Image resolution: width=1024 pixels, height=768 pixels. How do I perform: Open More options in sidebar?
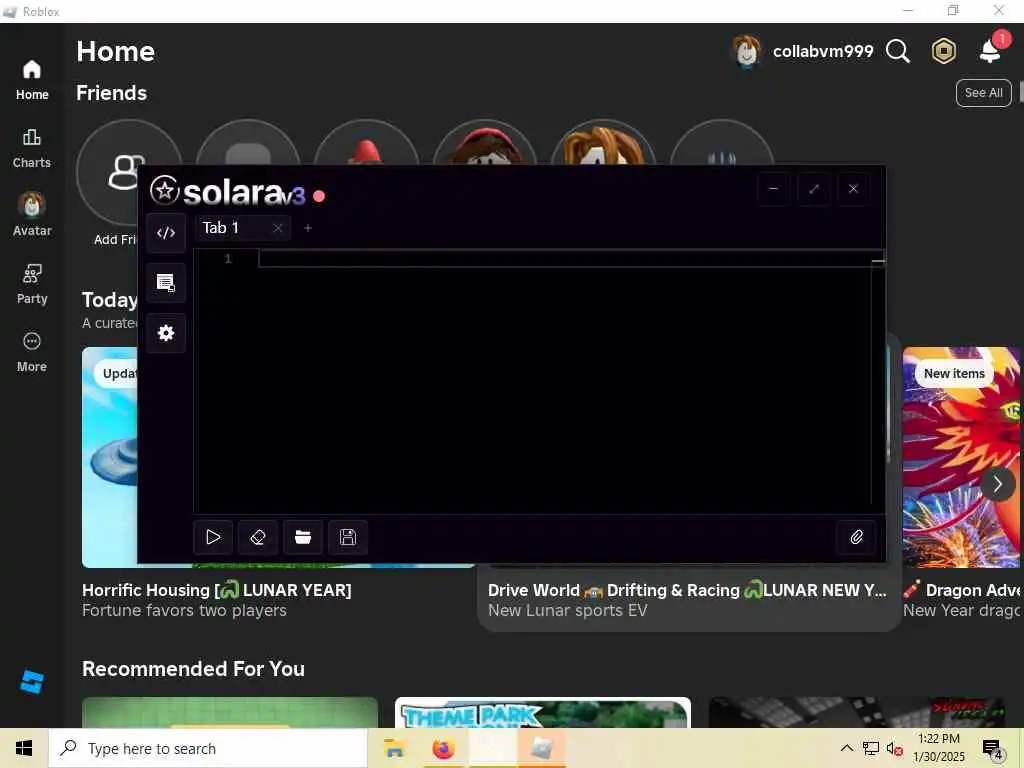pos(32,352)
